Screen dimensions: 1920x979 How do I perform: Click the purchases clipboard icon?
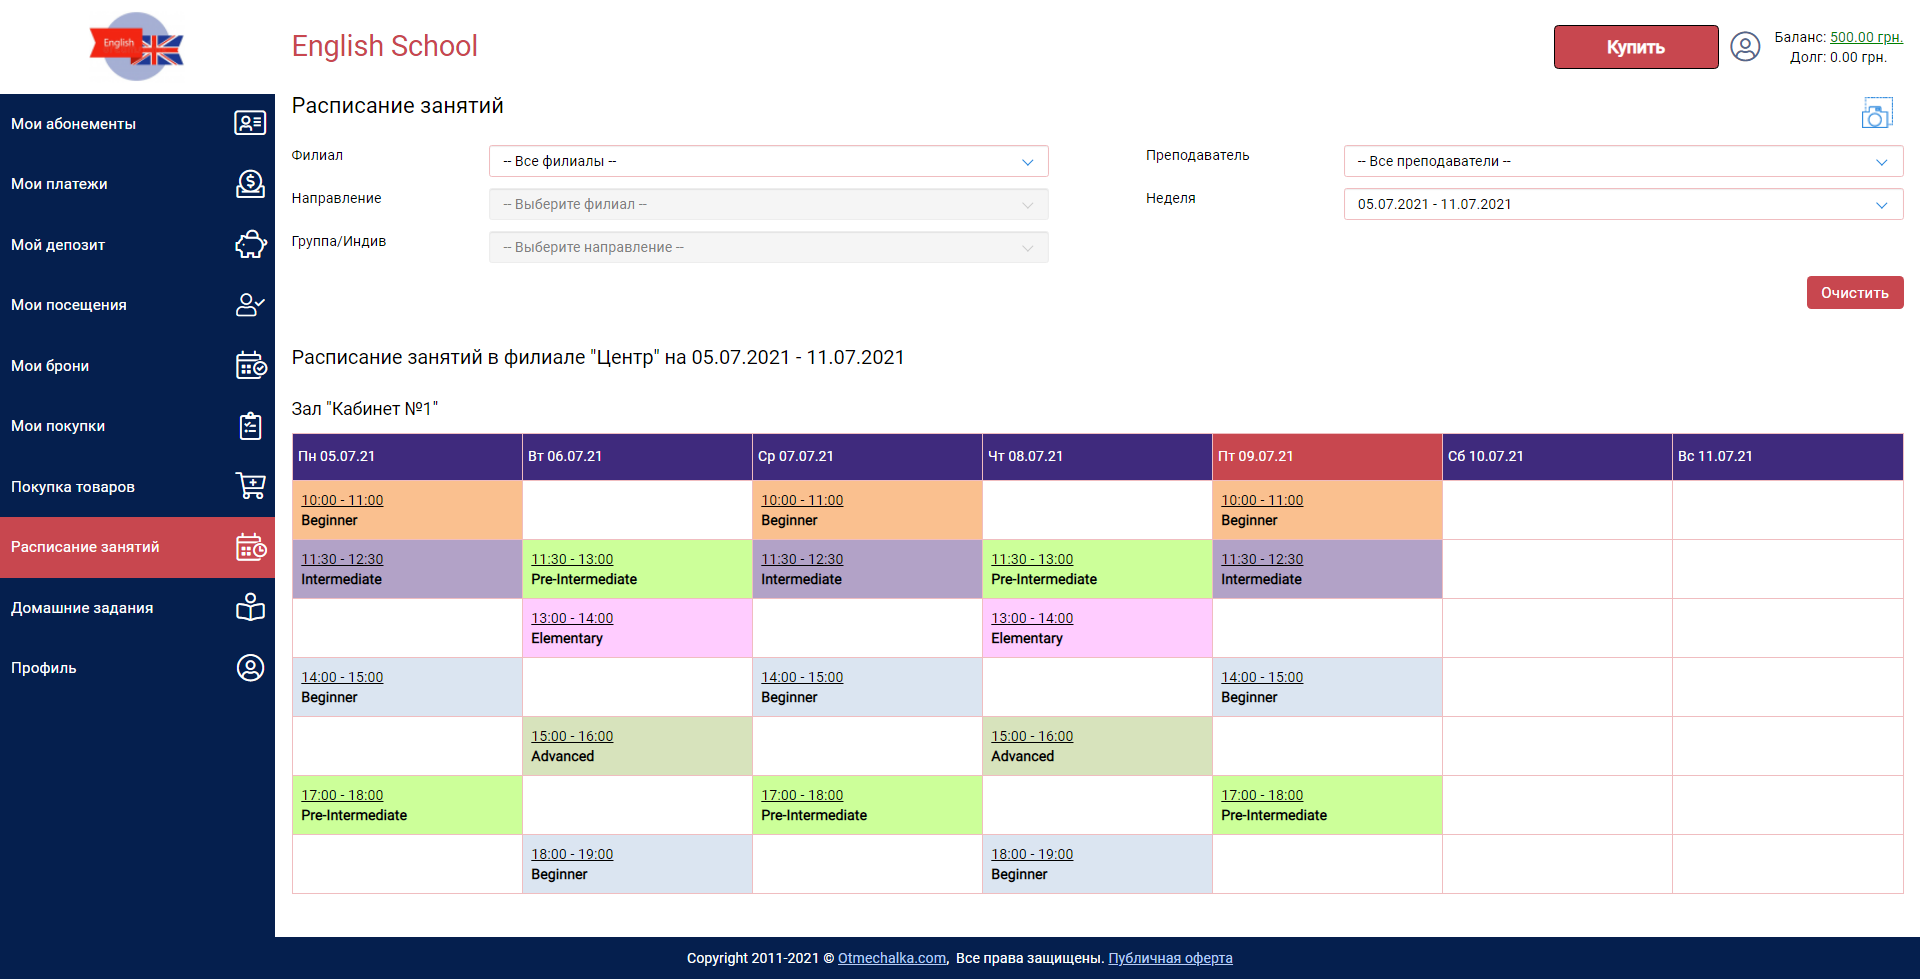click(249, 426)
